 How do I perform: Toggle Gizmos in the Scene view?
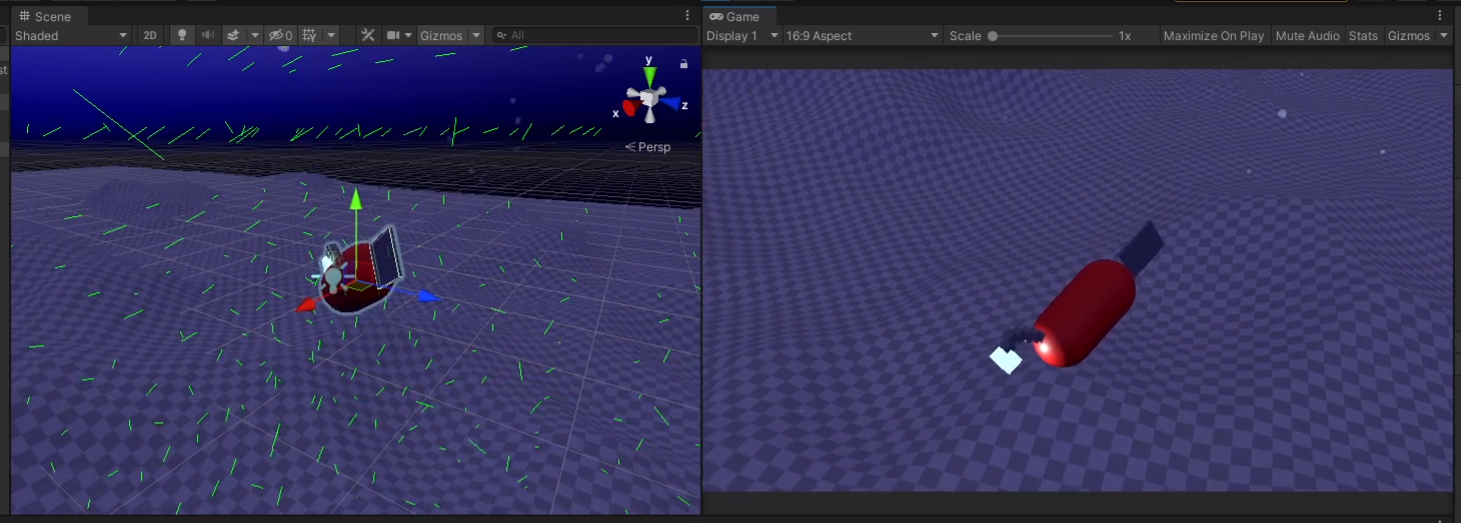[x=441, y=35]
